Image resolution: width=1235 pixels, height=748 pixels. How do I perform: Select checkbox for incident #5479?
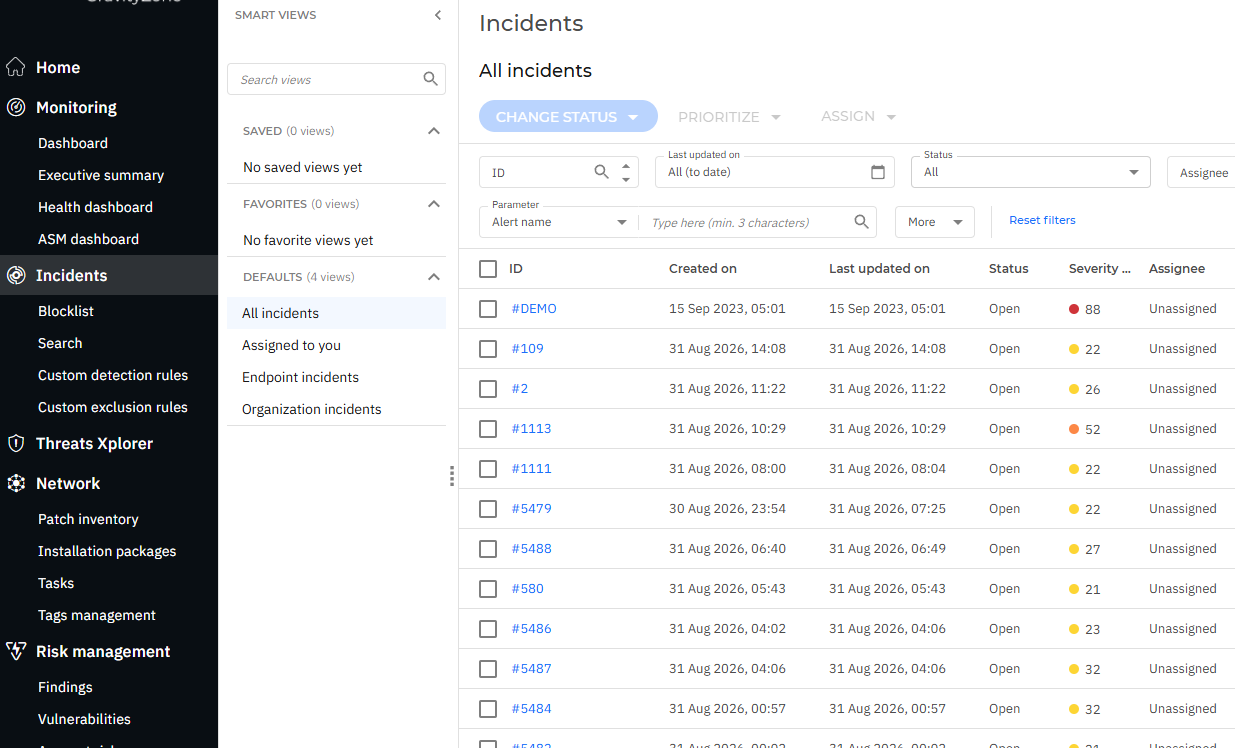point(488,509)
